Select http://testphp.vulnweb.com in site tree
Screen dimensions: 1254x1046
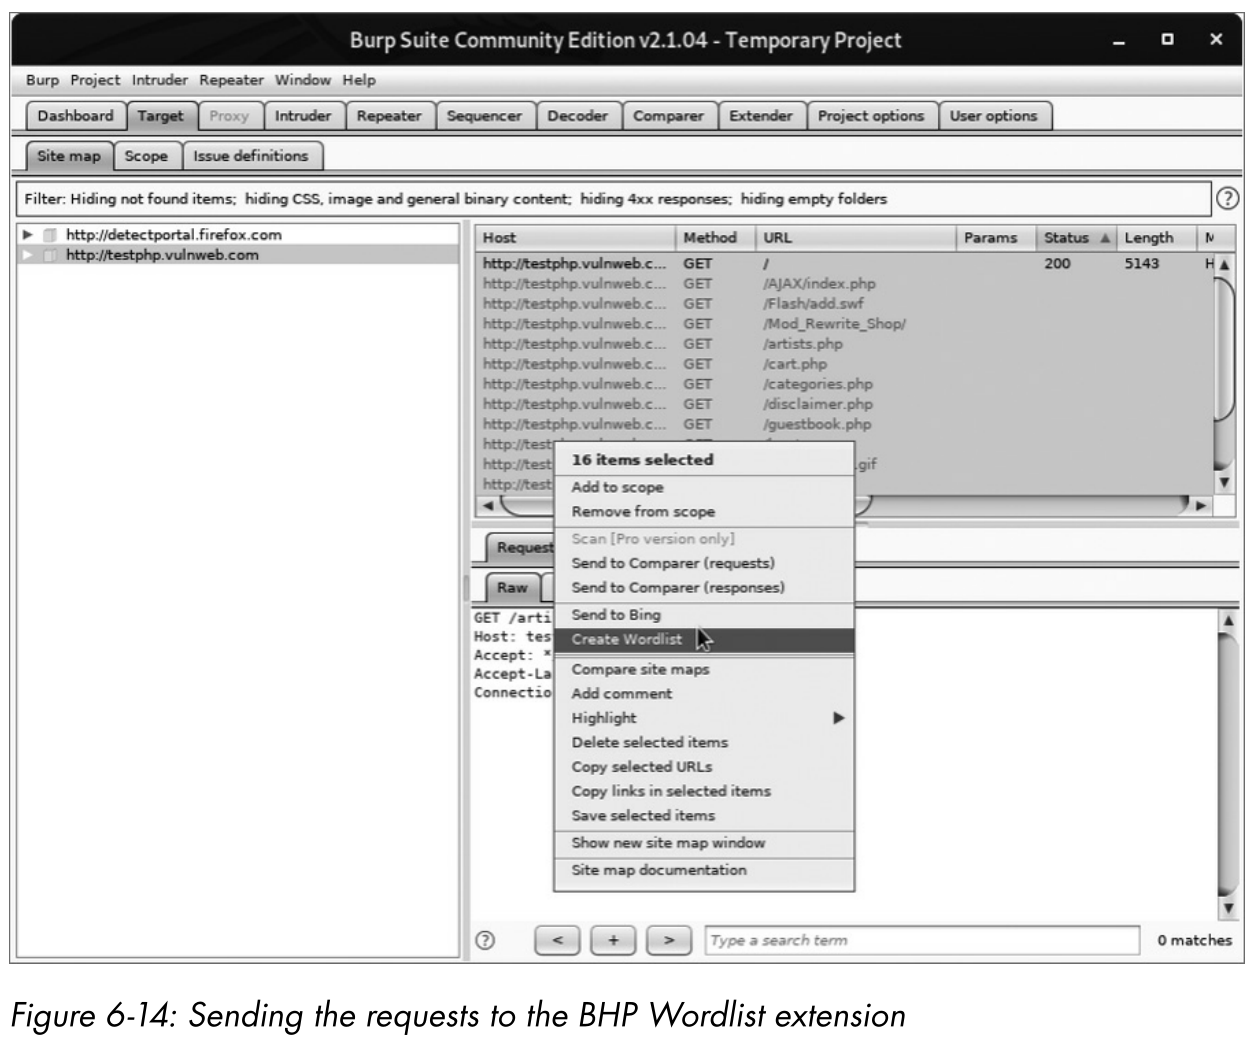pos(162,255)
